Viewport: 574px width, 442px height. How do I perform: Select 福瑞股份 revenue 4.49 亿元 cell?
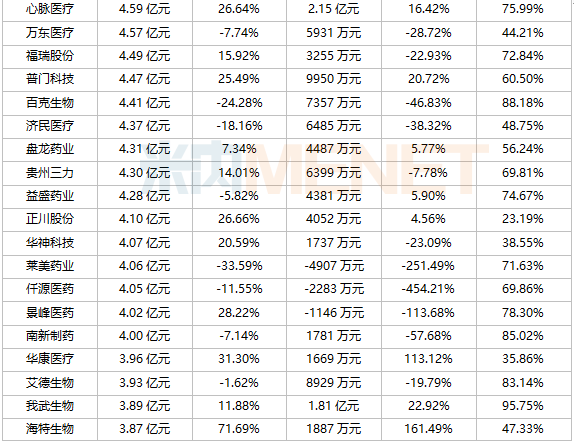tap(145, 56)
